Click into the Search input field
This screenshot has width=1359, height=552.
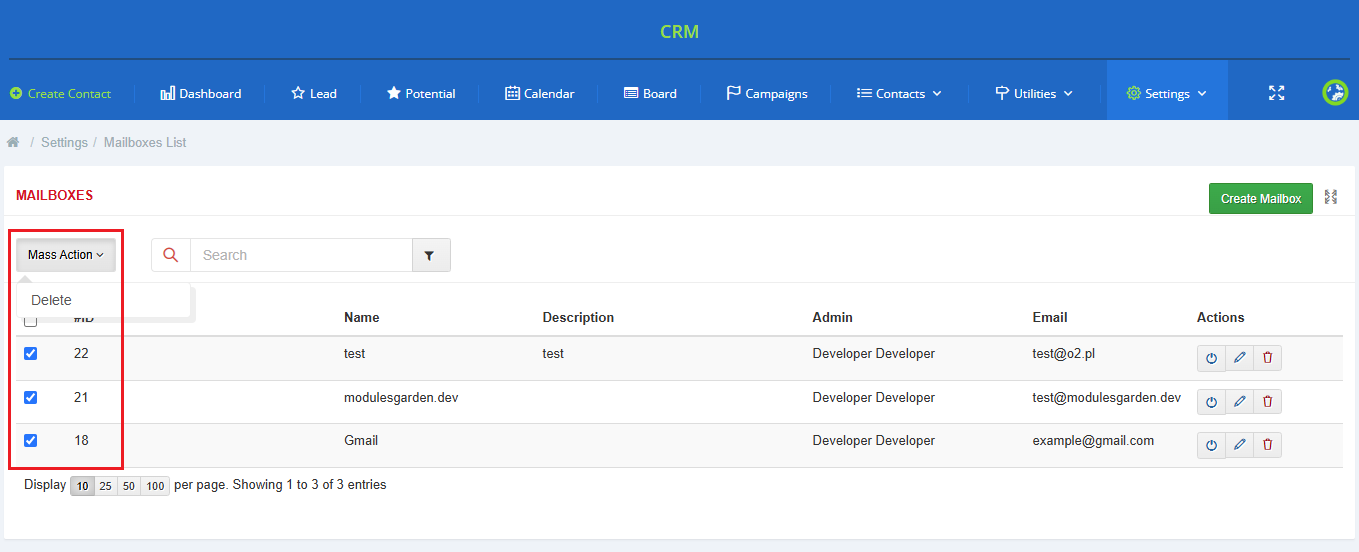tap(301, 255)
